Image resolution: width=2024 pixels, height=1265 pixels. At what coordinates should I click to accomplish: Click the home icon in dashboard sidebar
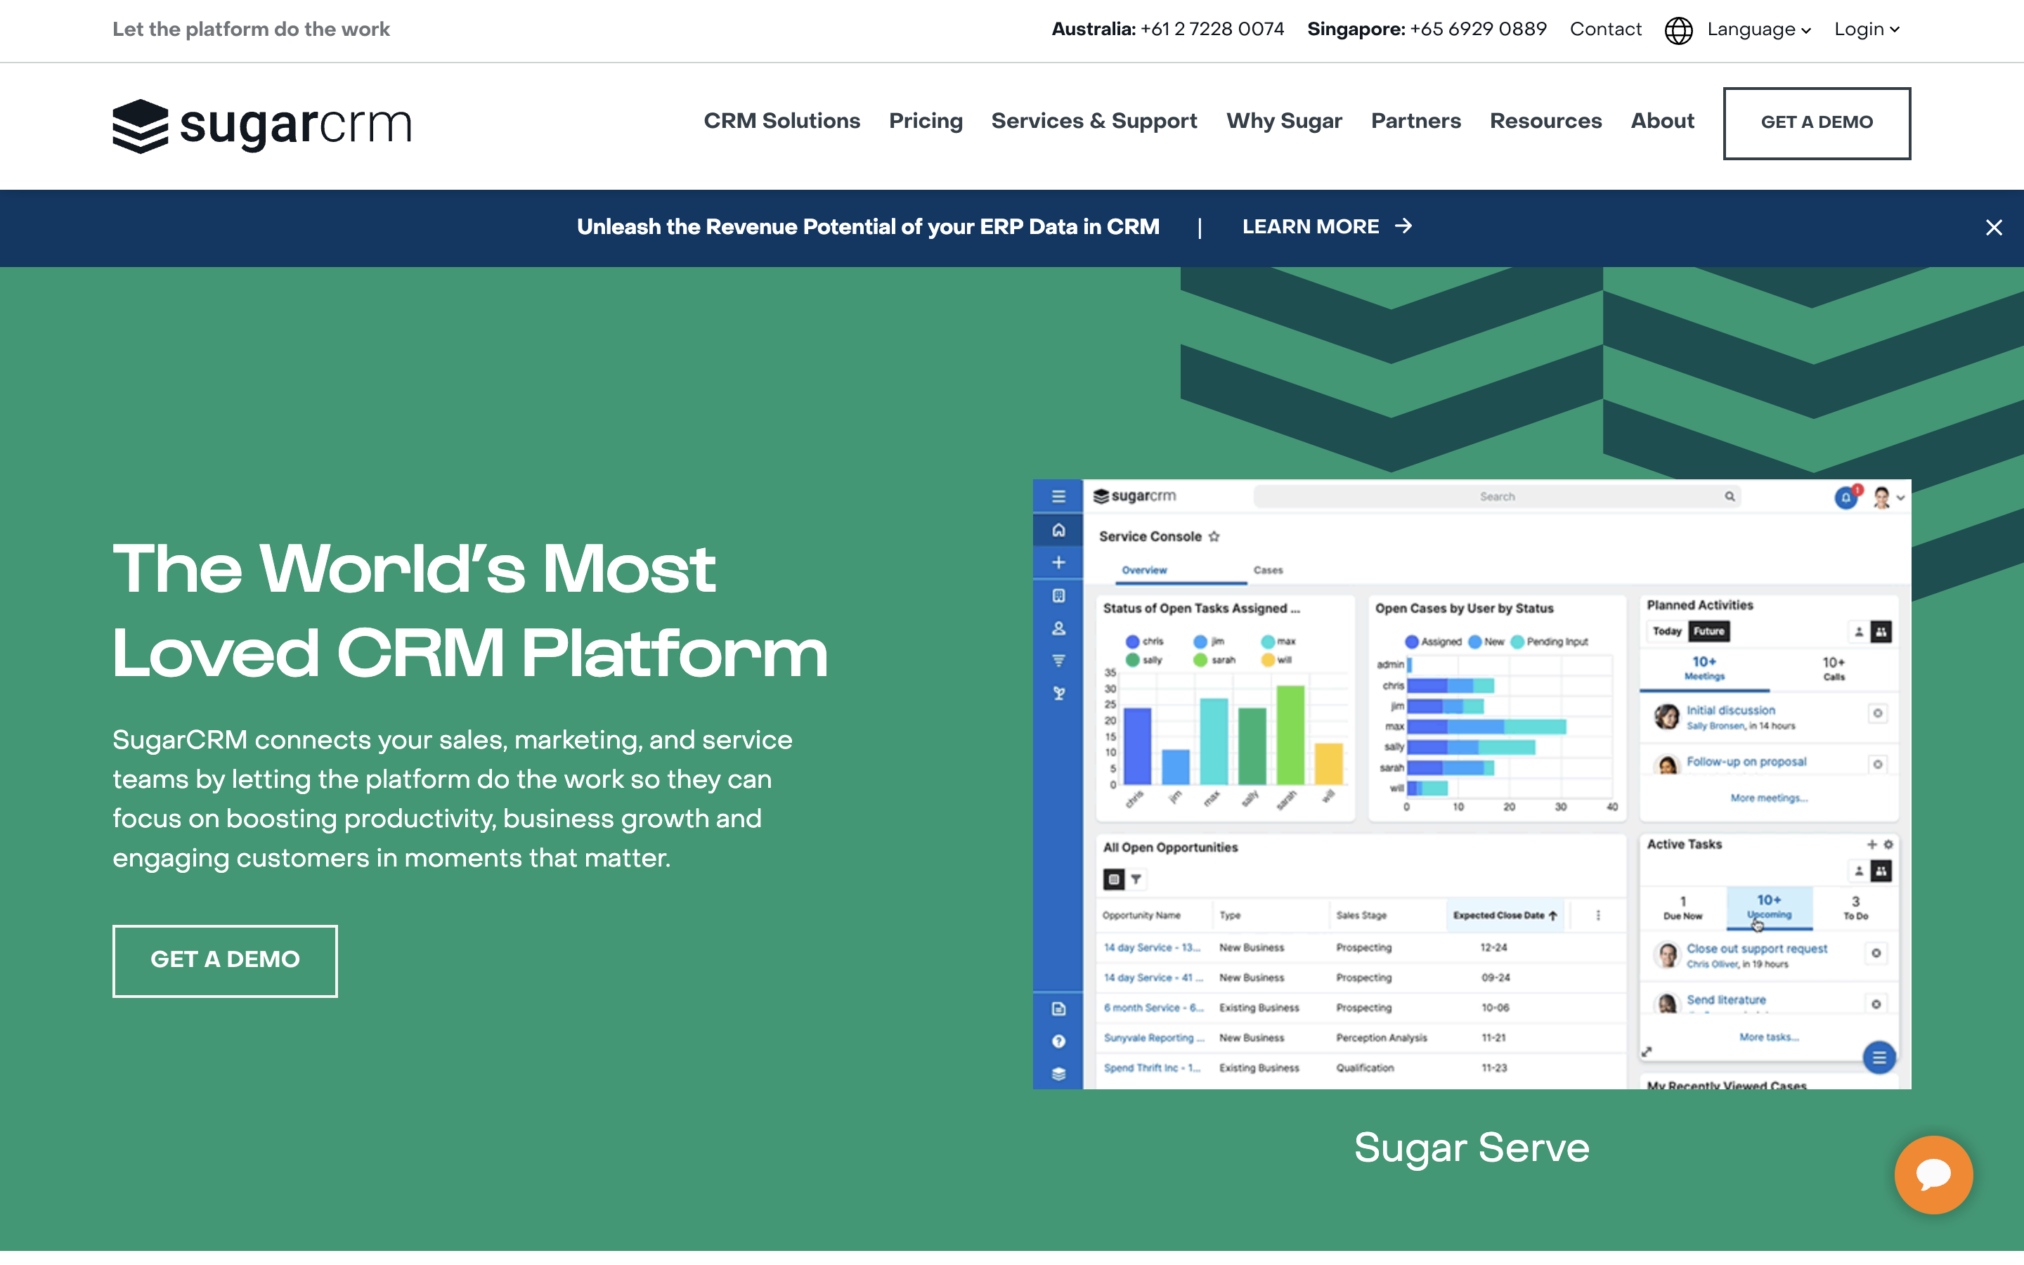[x=1058, y=530]
